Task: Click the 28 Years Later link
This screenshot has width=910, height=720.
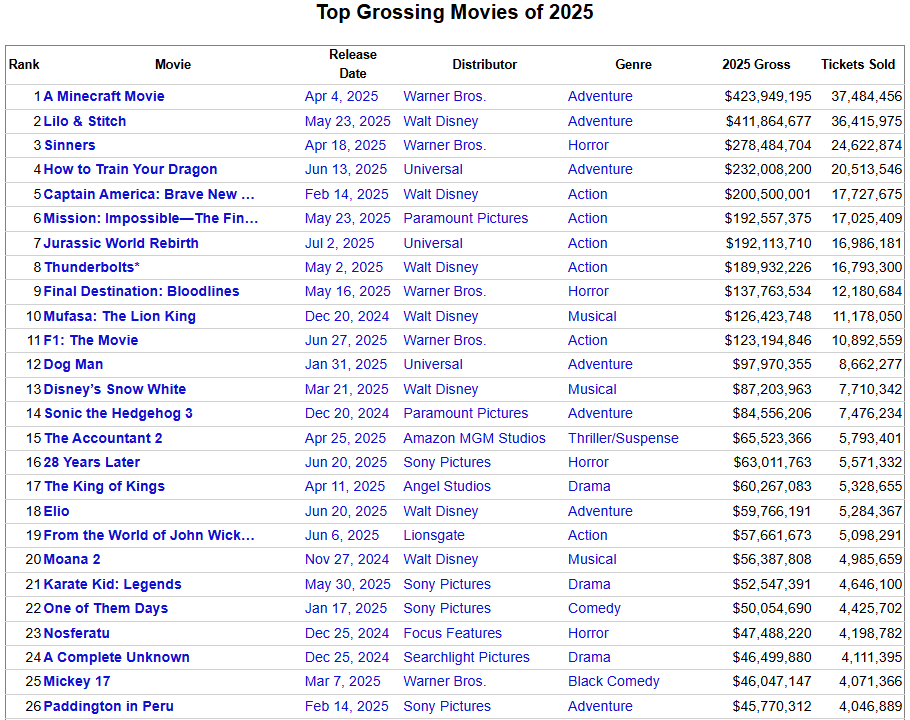Action: [x=92, y=462]
